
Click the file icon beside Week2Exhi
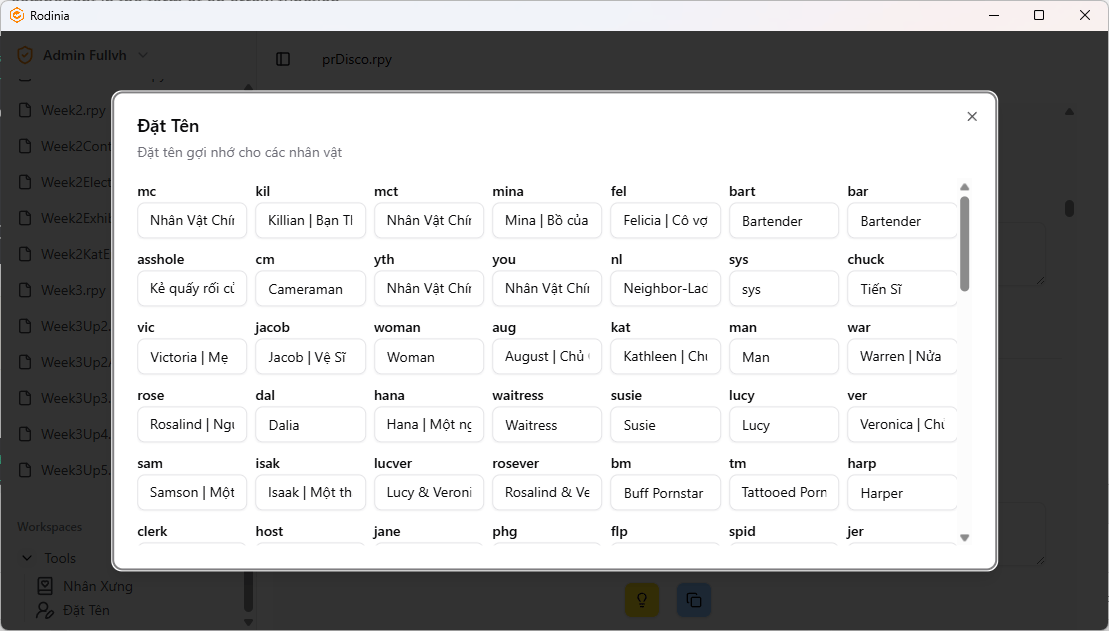tap(25, 218)
